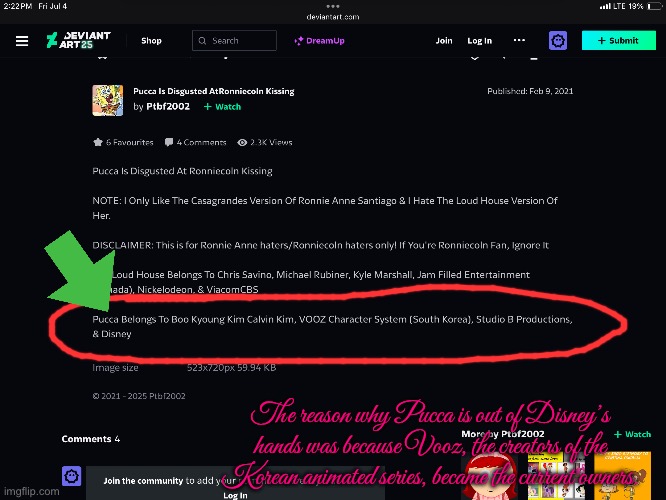This screenshot has width=666, height=500.
Task: Click the comment box user avatar icon
Action: pyautogui.click(x=71, y=476)
